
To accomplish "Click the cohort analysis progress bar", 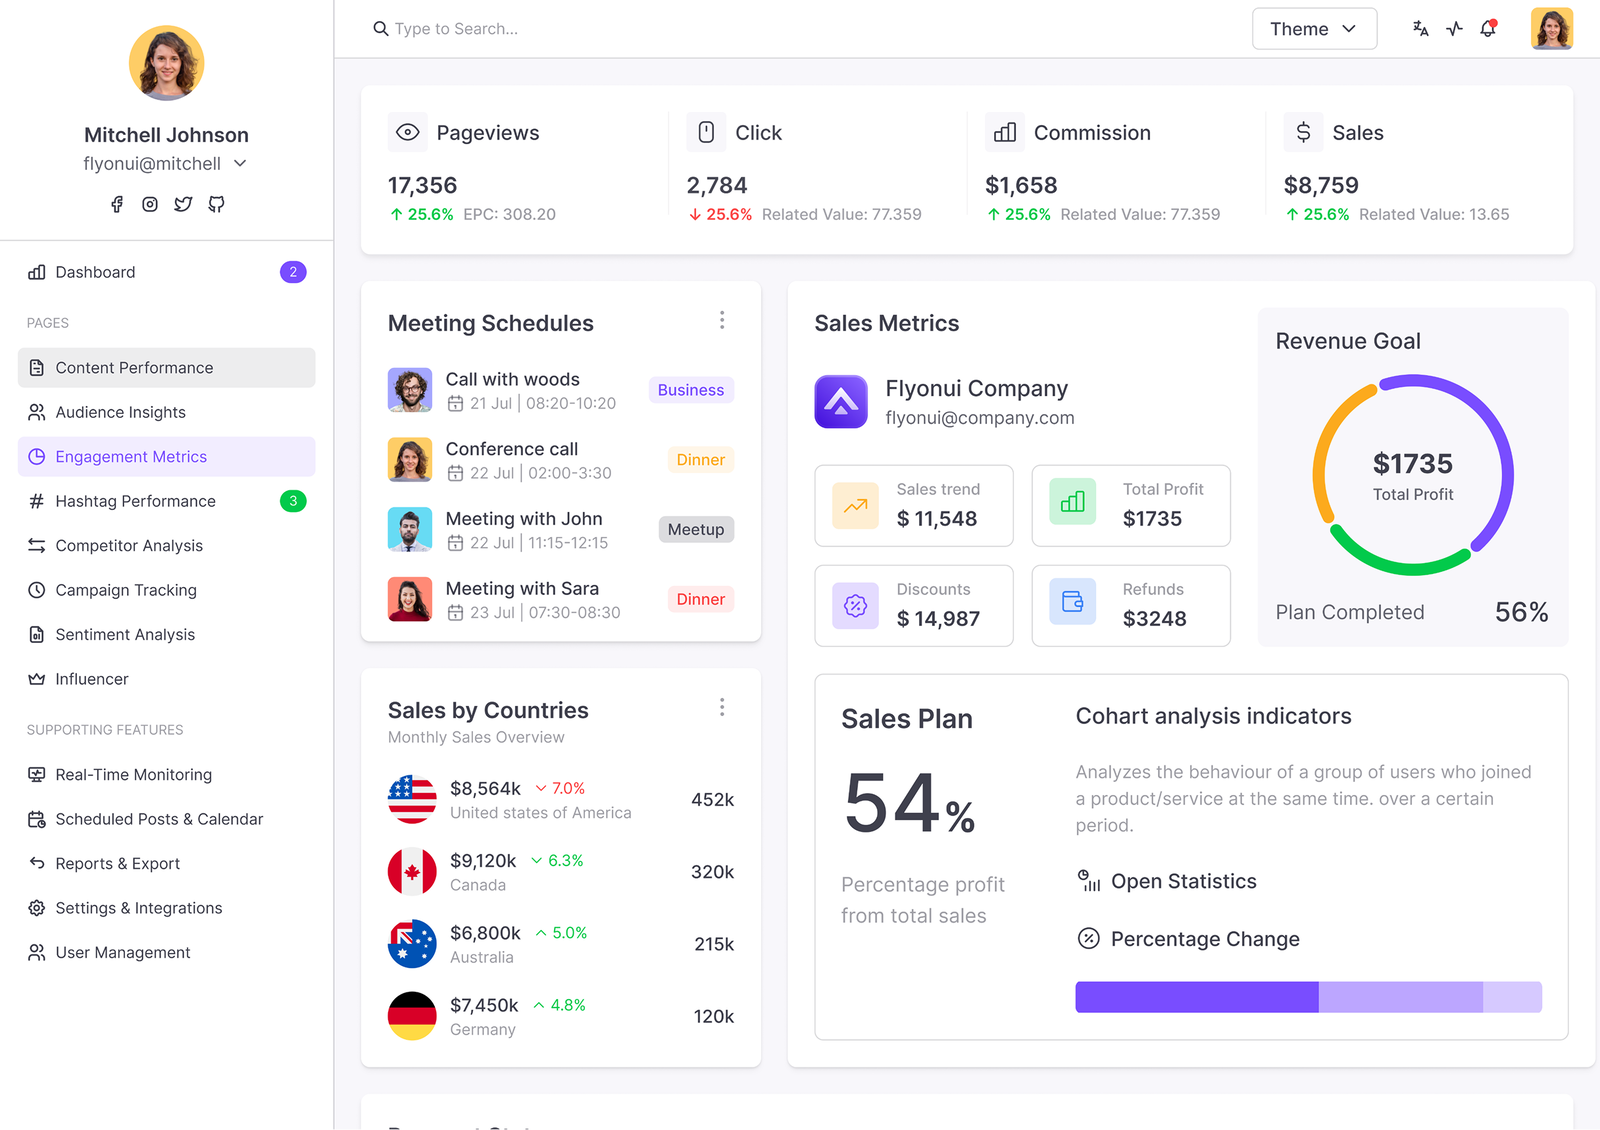I will [1308, 997].
